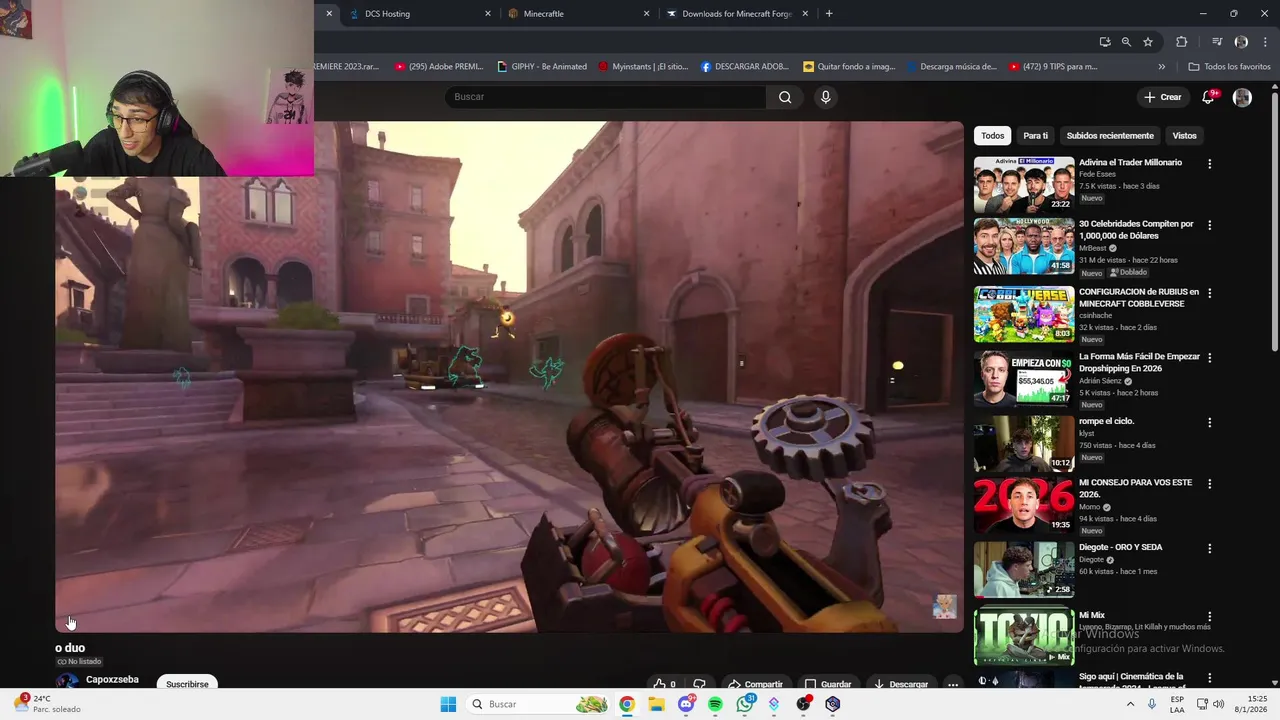Open options for Diegote - ORO Y SEDA
The image size is (1280, 720).
(x=1209, y=549)
